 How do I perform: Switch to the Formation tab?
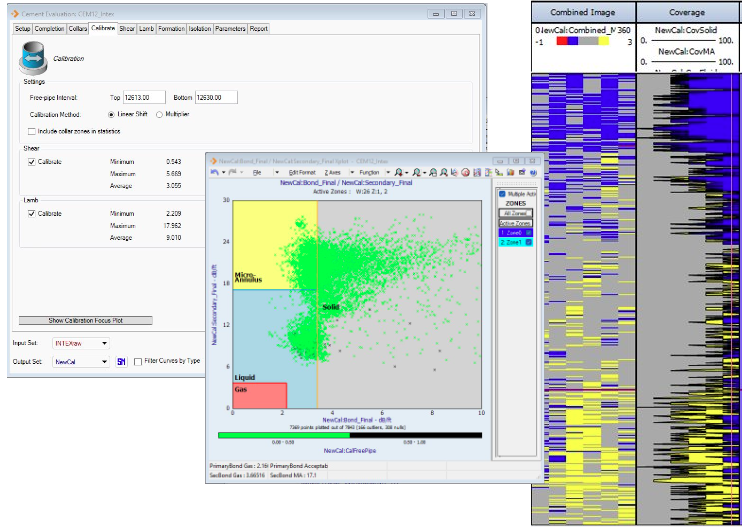point(171,29)
